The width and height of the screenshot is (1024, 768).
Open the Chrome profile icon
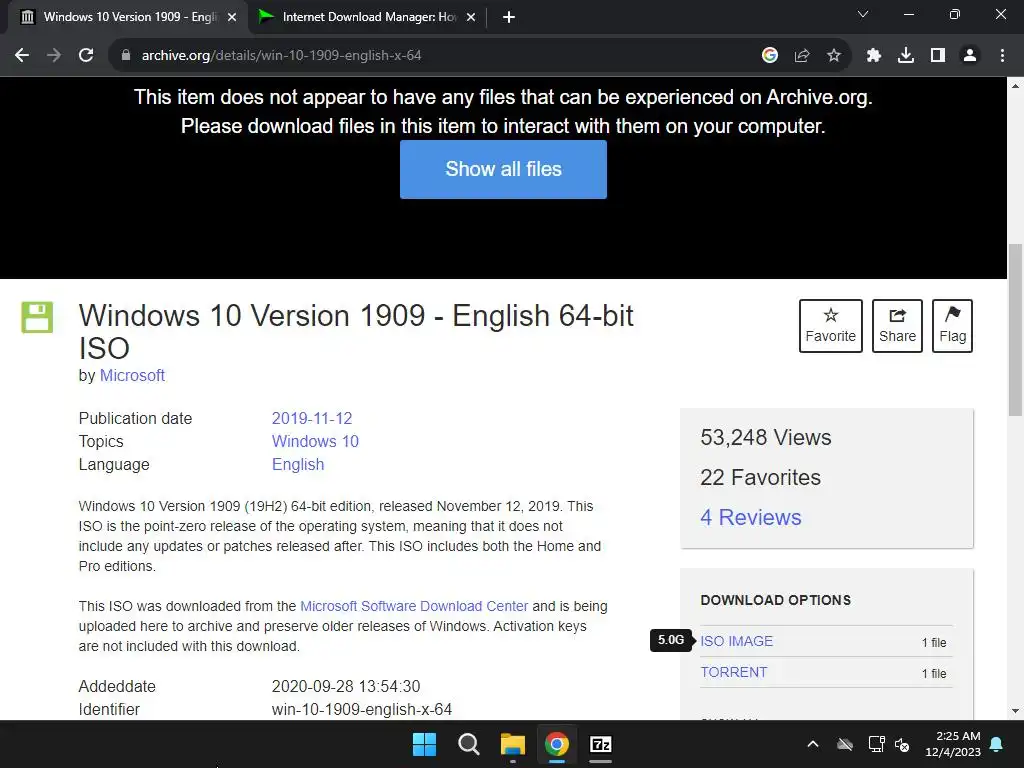tap(970, 56)
